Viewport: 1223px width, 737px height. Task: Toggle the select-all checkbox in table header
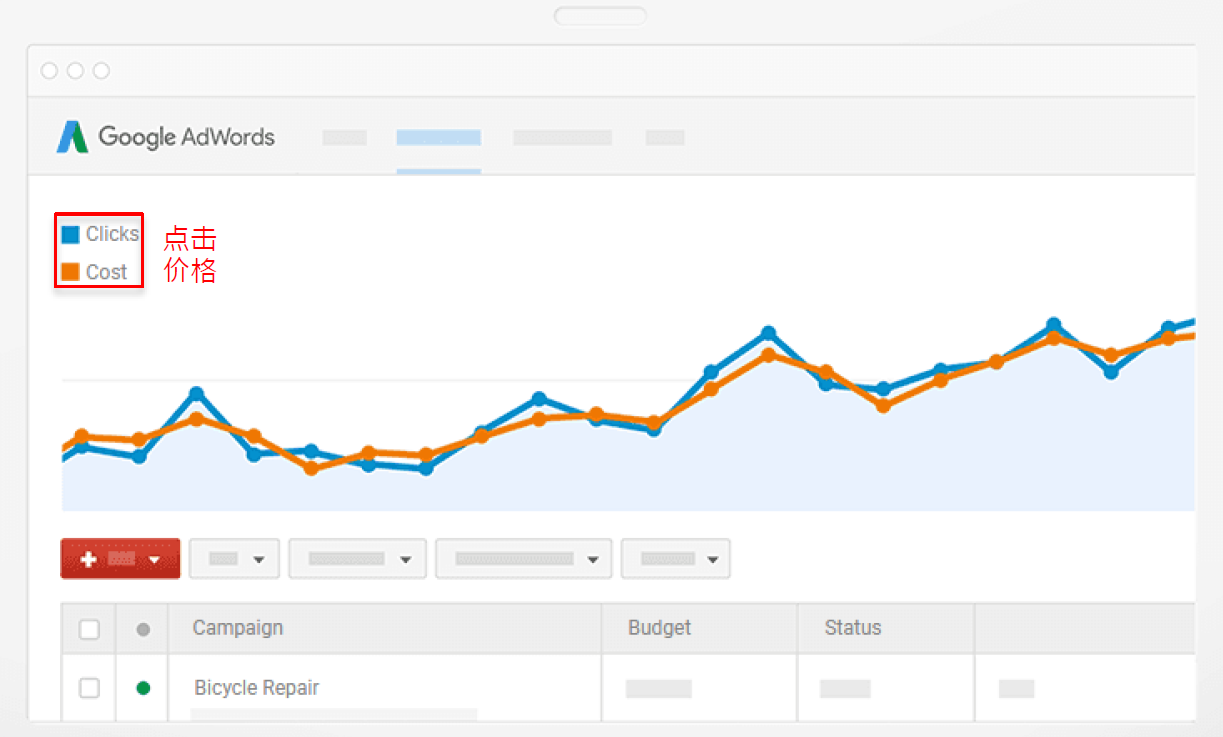89,629
